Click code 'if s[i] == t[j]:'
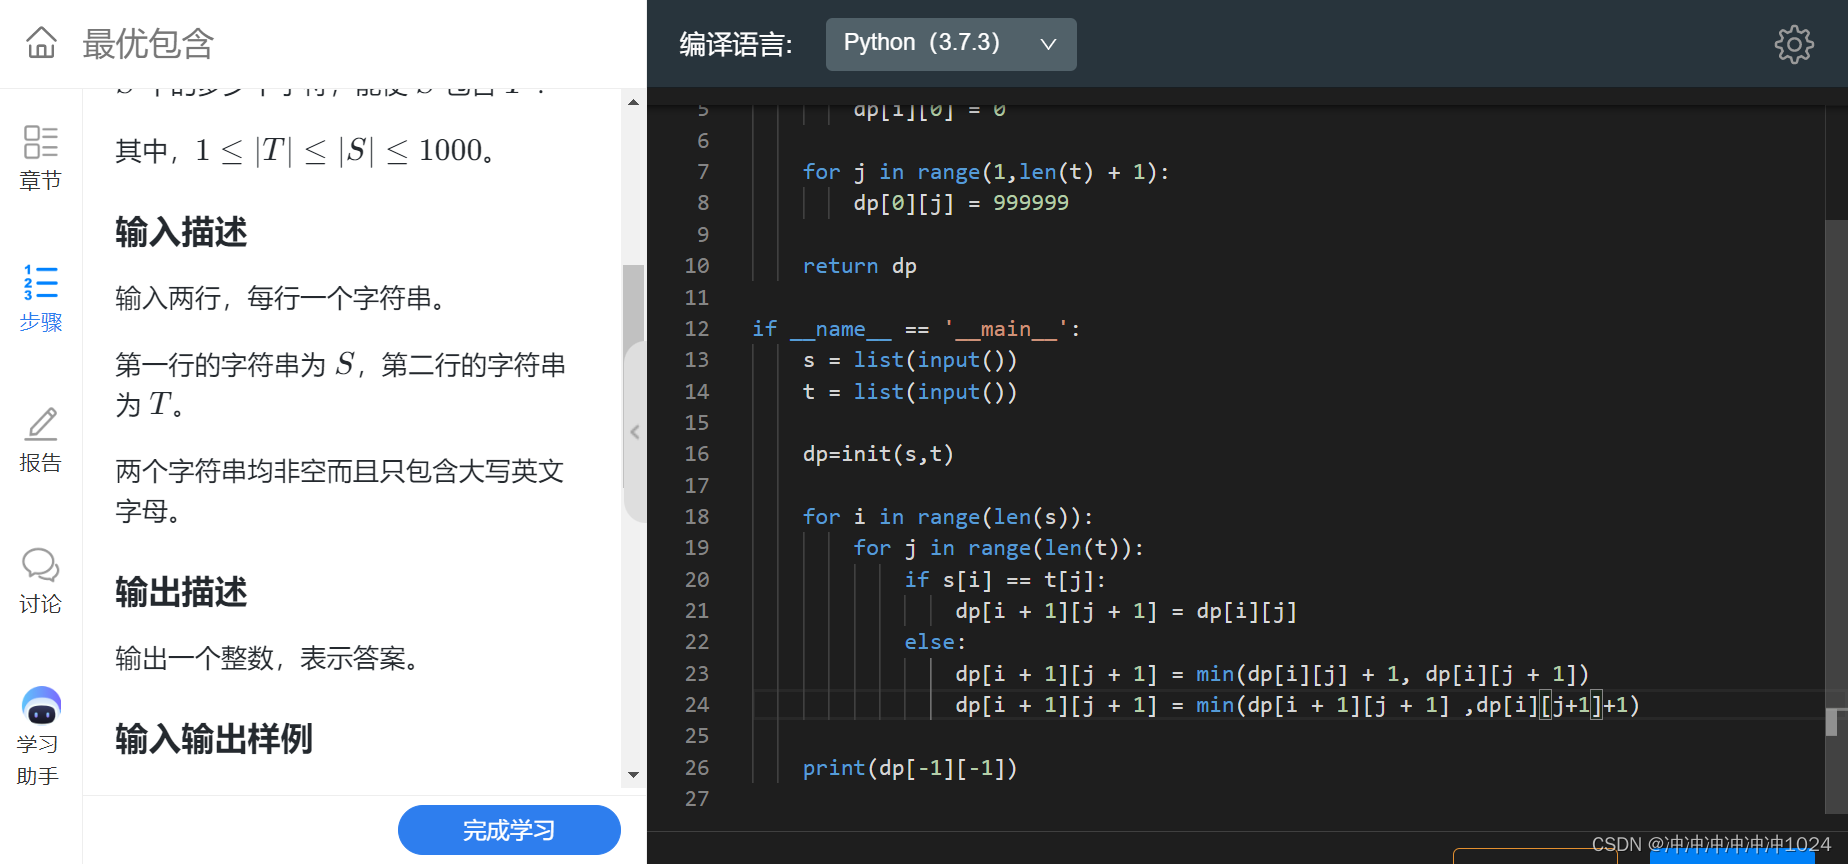1848x864 pixels. click(1005, 580)
